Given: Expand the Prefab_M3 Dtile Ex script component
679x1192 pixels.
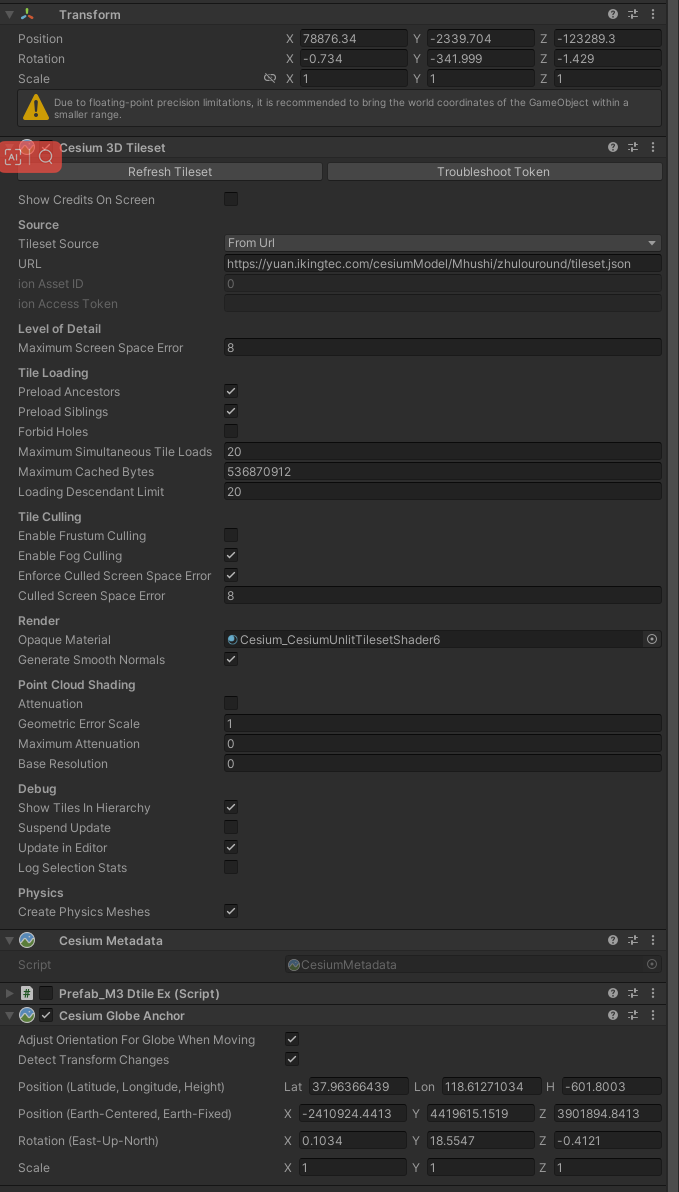Looking at the screenshot, I should point(9,994).
